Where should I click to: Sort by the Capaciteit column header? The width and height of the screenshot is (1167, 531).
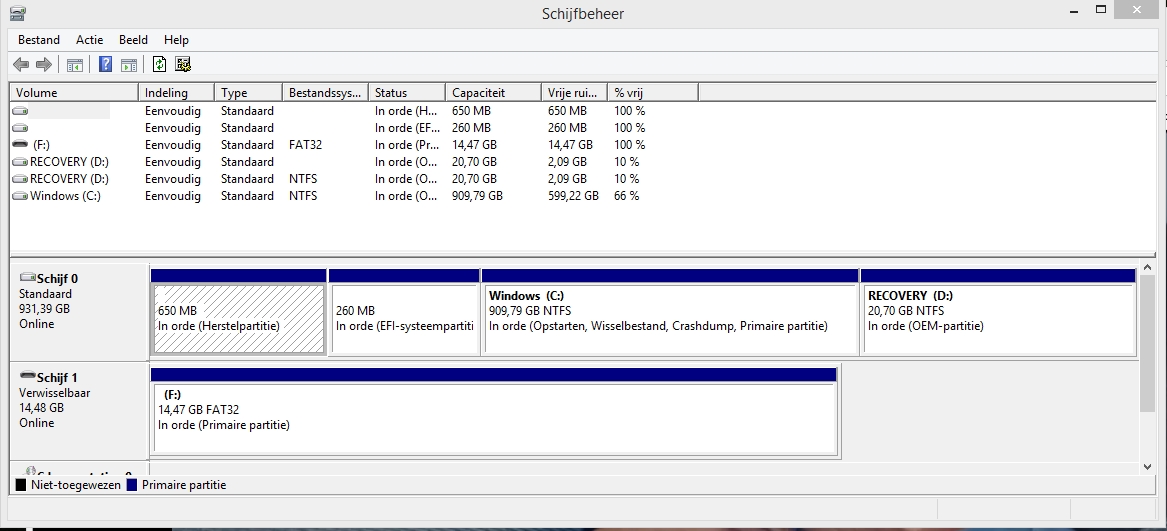[478, 93]
